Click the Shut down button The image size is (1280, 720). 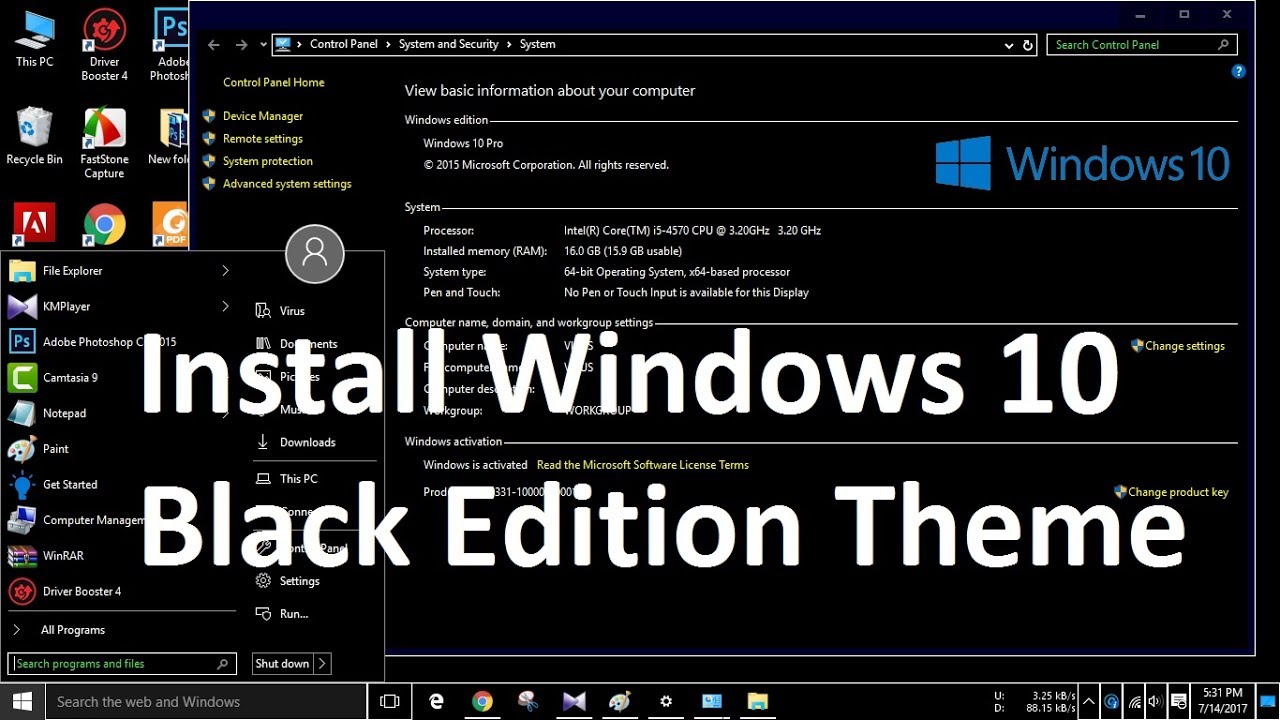[x=282, y=664]
